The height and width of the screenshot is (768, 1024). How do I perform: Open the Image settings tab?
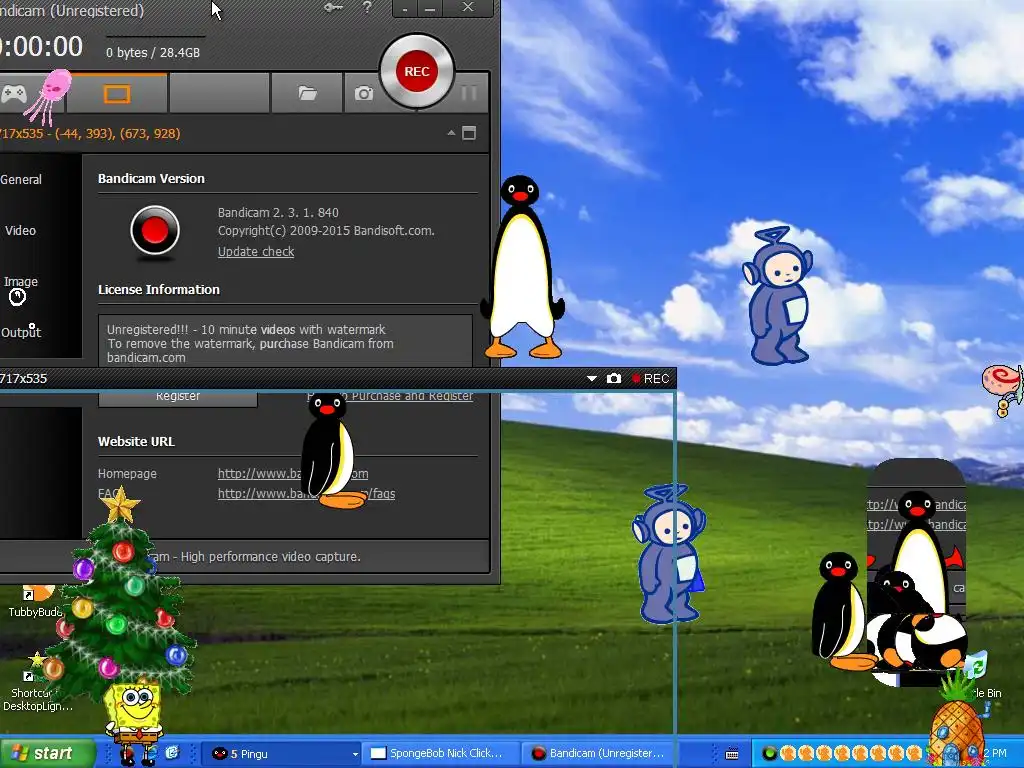[21, 281]
